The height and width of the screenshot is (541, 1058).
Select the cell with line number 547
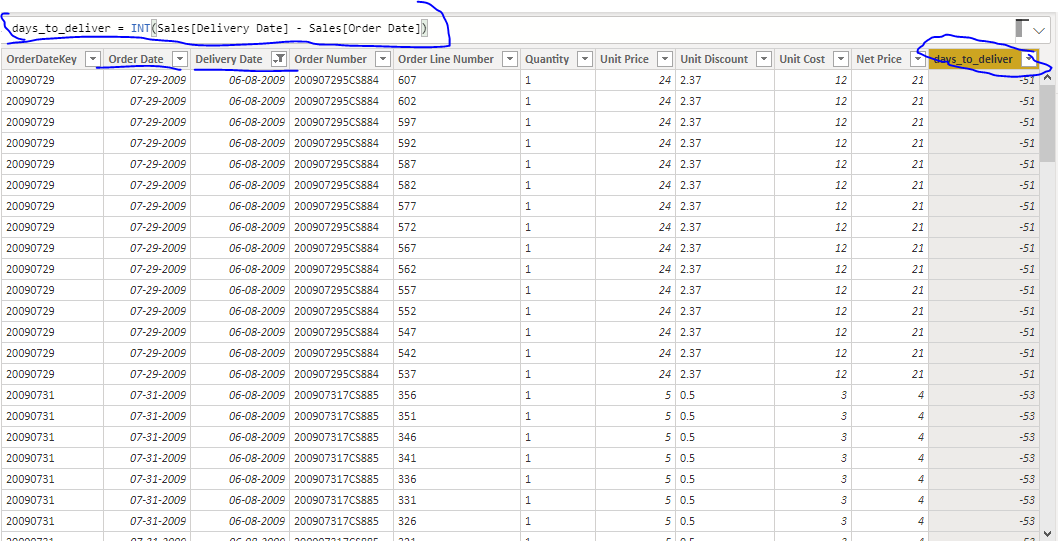457,332
